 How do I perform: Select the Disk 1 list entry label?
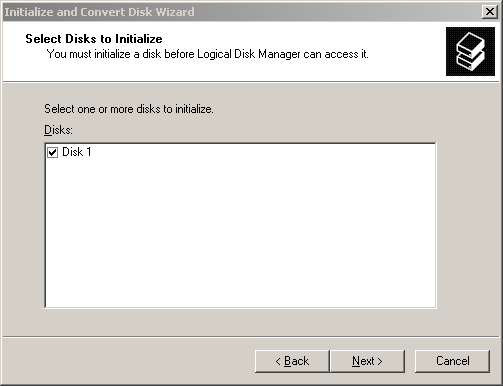tap(76, 152)
